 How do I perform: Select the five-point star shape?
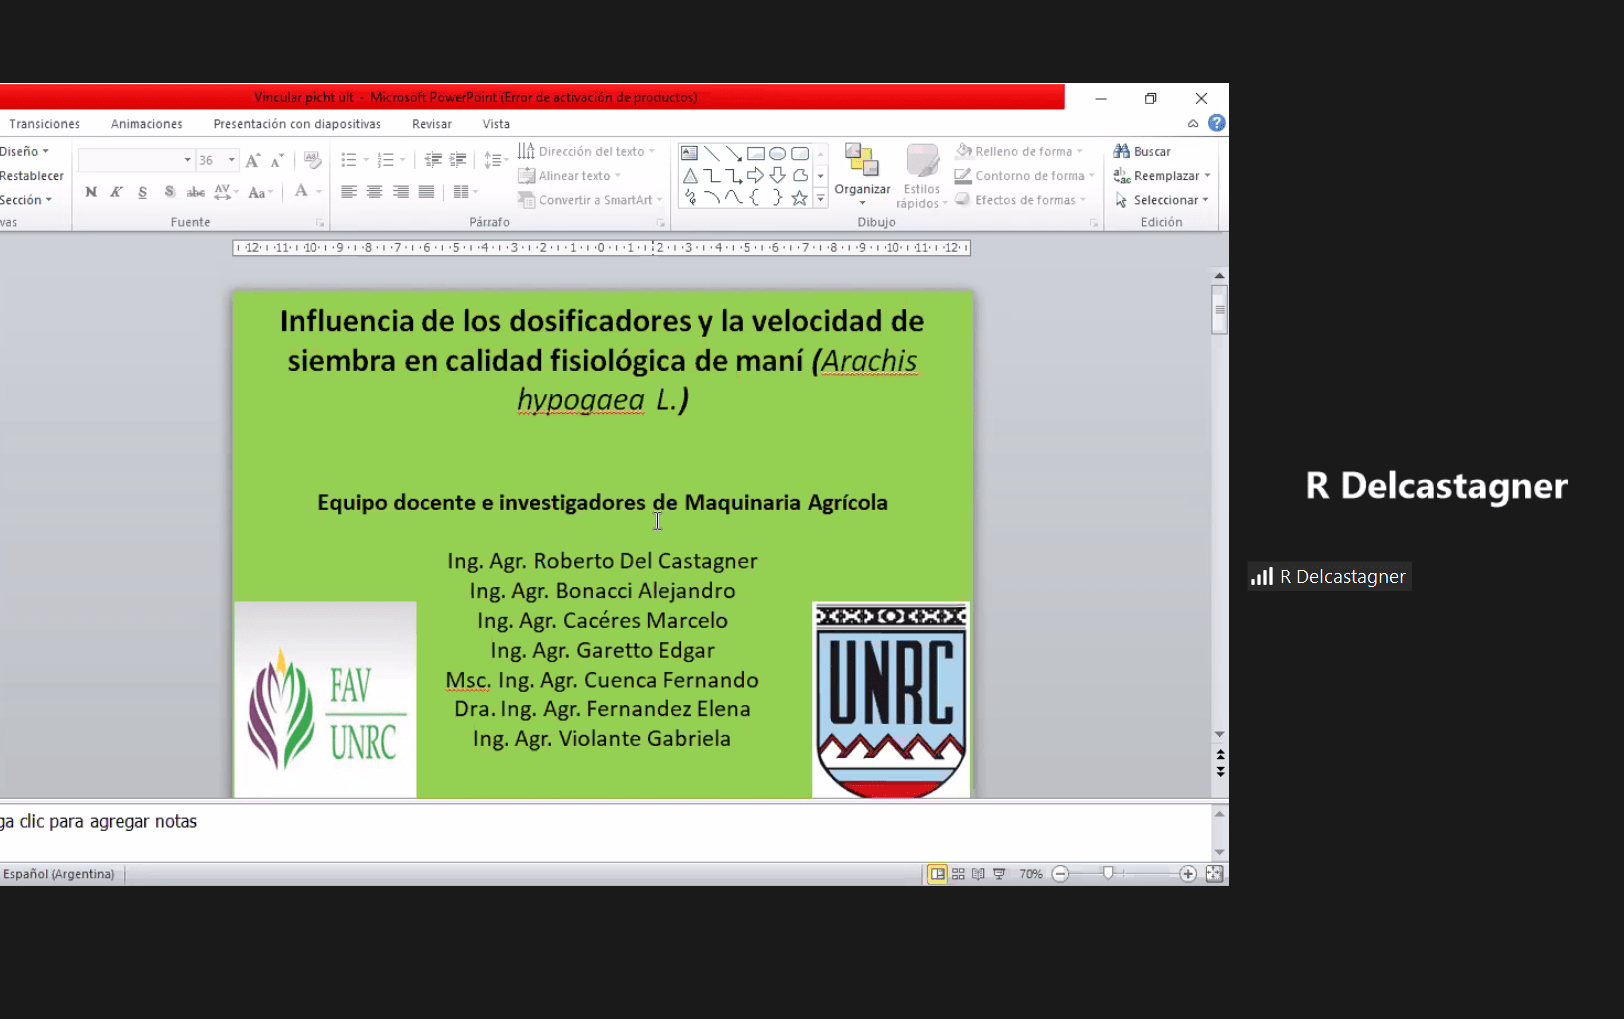799,198
